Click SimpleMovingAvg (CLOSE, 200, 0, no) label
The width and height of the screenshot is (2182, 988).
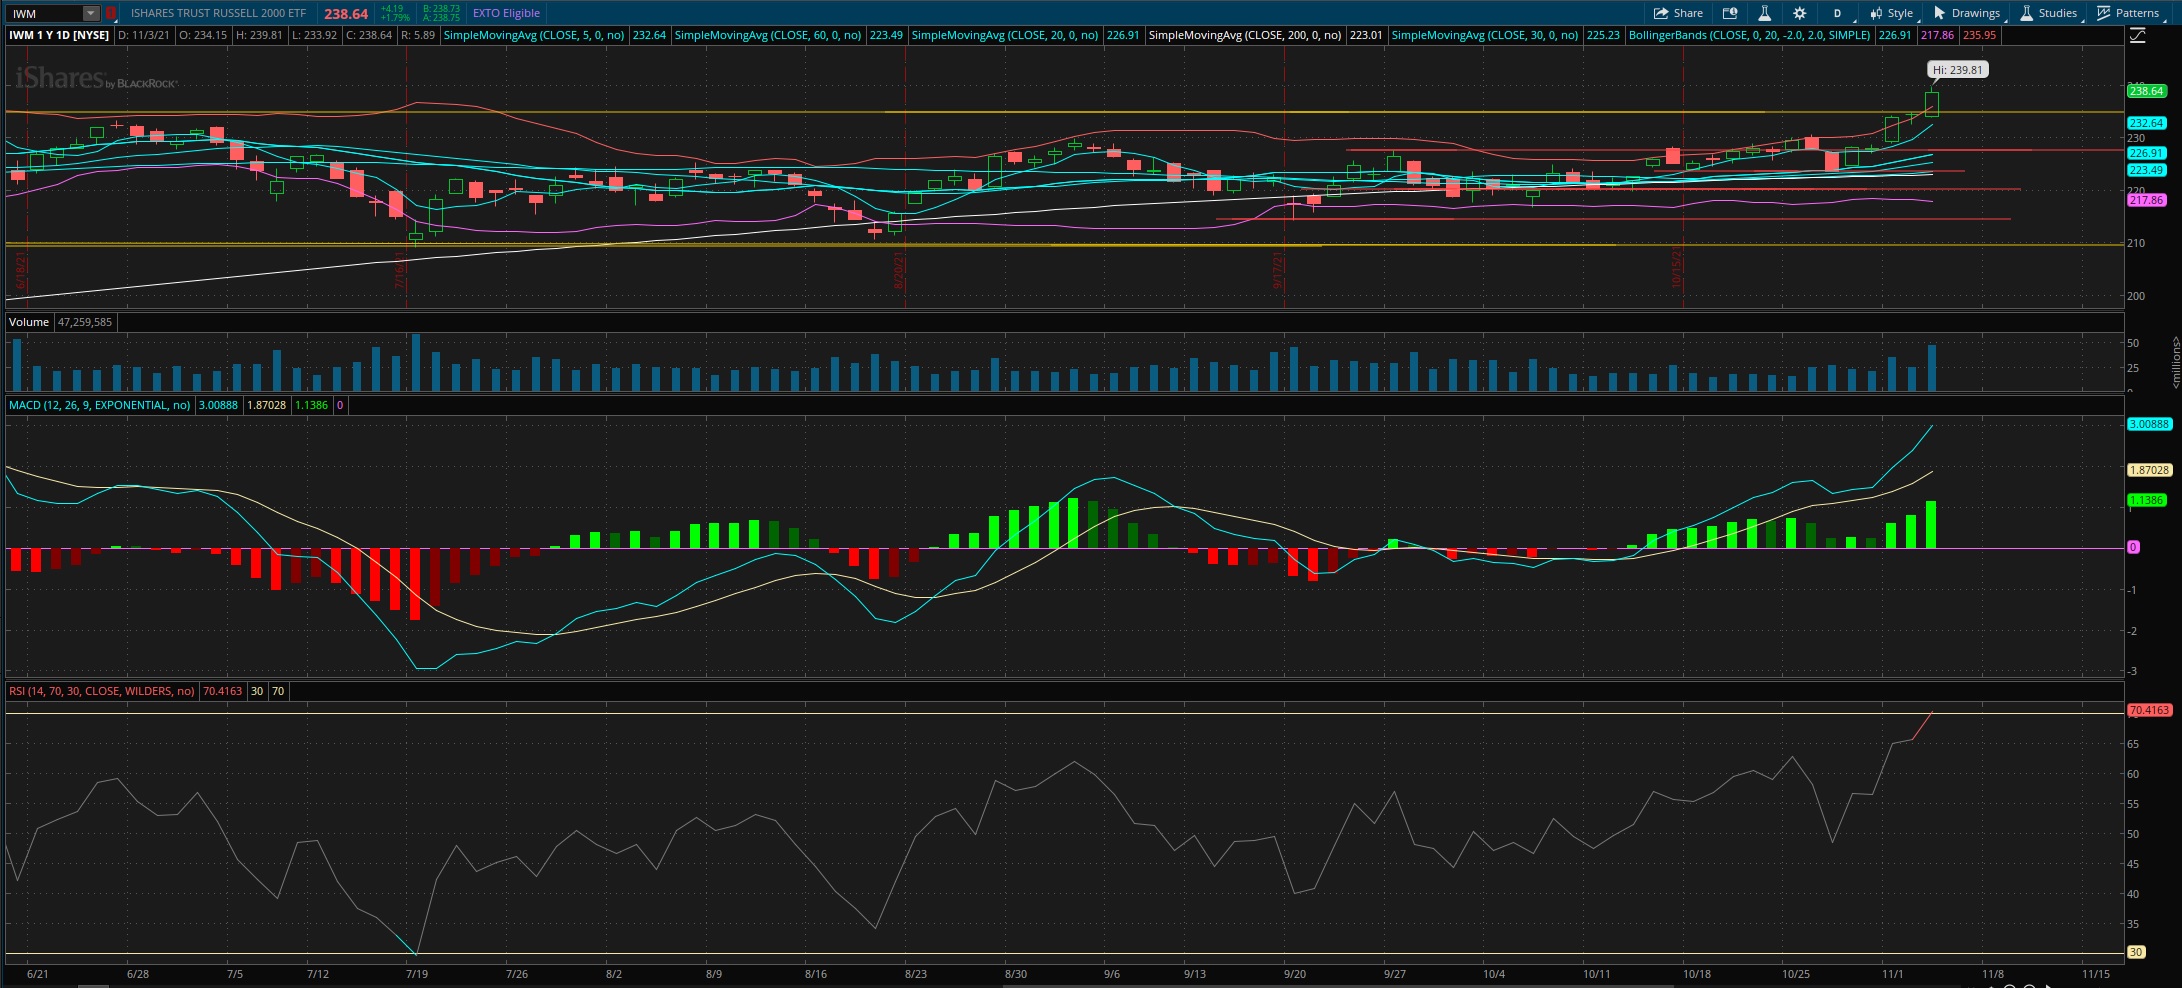(1245, 35)
